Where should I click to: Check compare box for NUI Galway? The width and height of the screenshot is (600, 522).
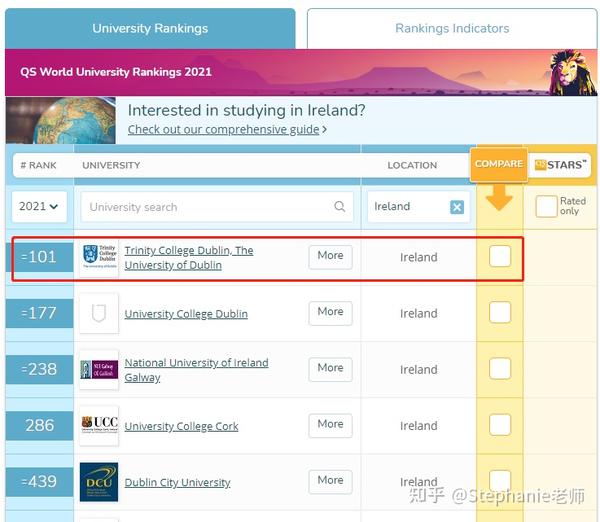(500, 369)
